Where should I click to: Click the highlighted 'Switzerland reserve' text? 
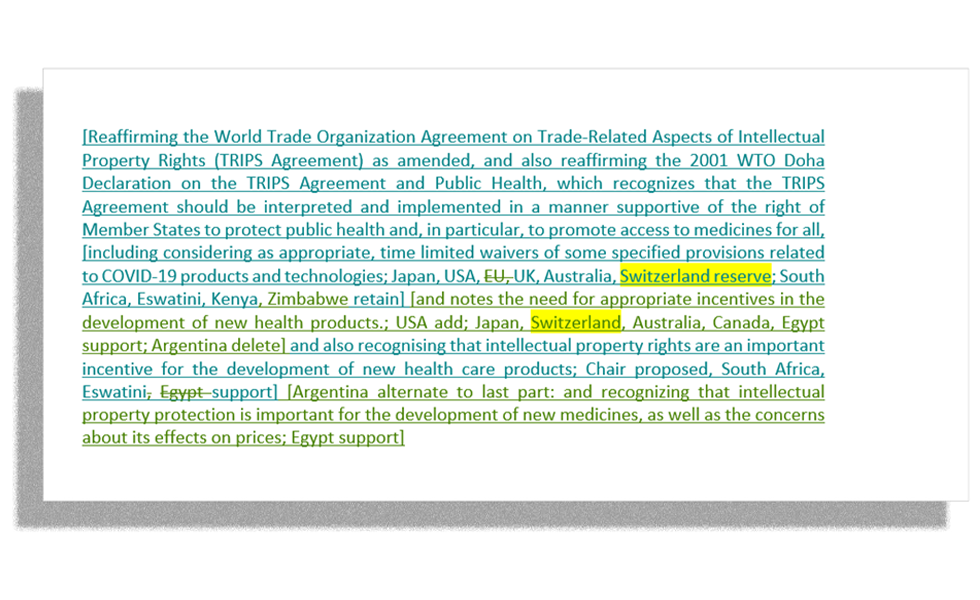[x=695, y=276]
